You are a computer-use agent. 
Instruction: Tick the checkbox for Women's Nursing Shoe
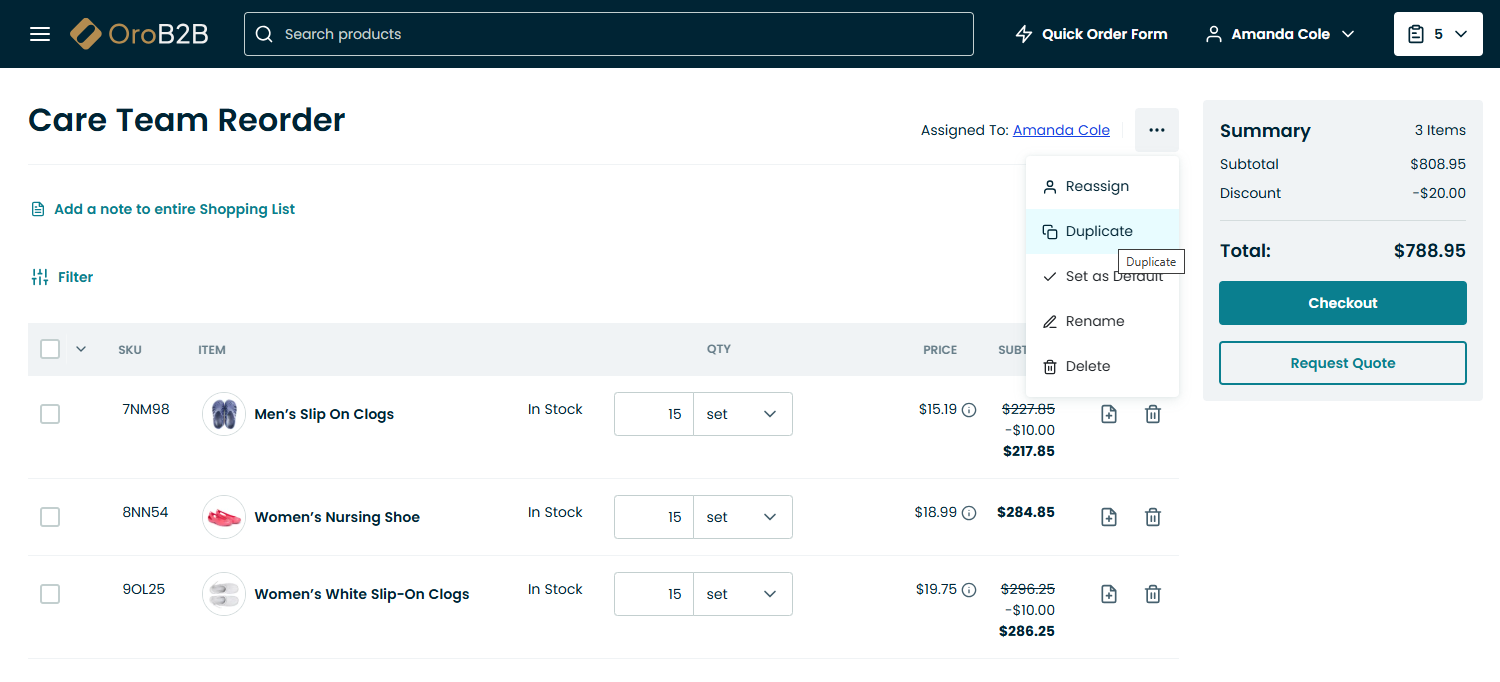click(x=50, y=517)
